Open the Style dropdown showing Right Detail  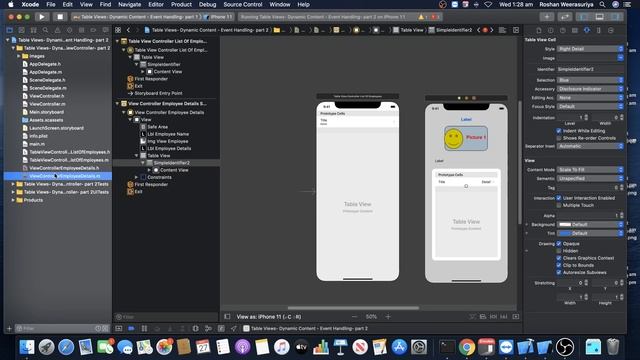pos(590,49)
